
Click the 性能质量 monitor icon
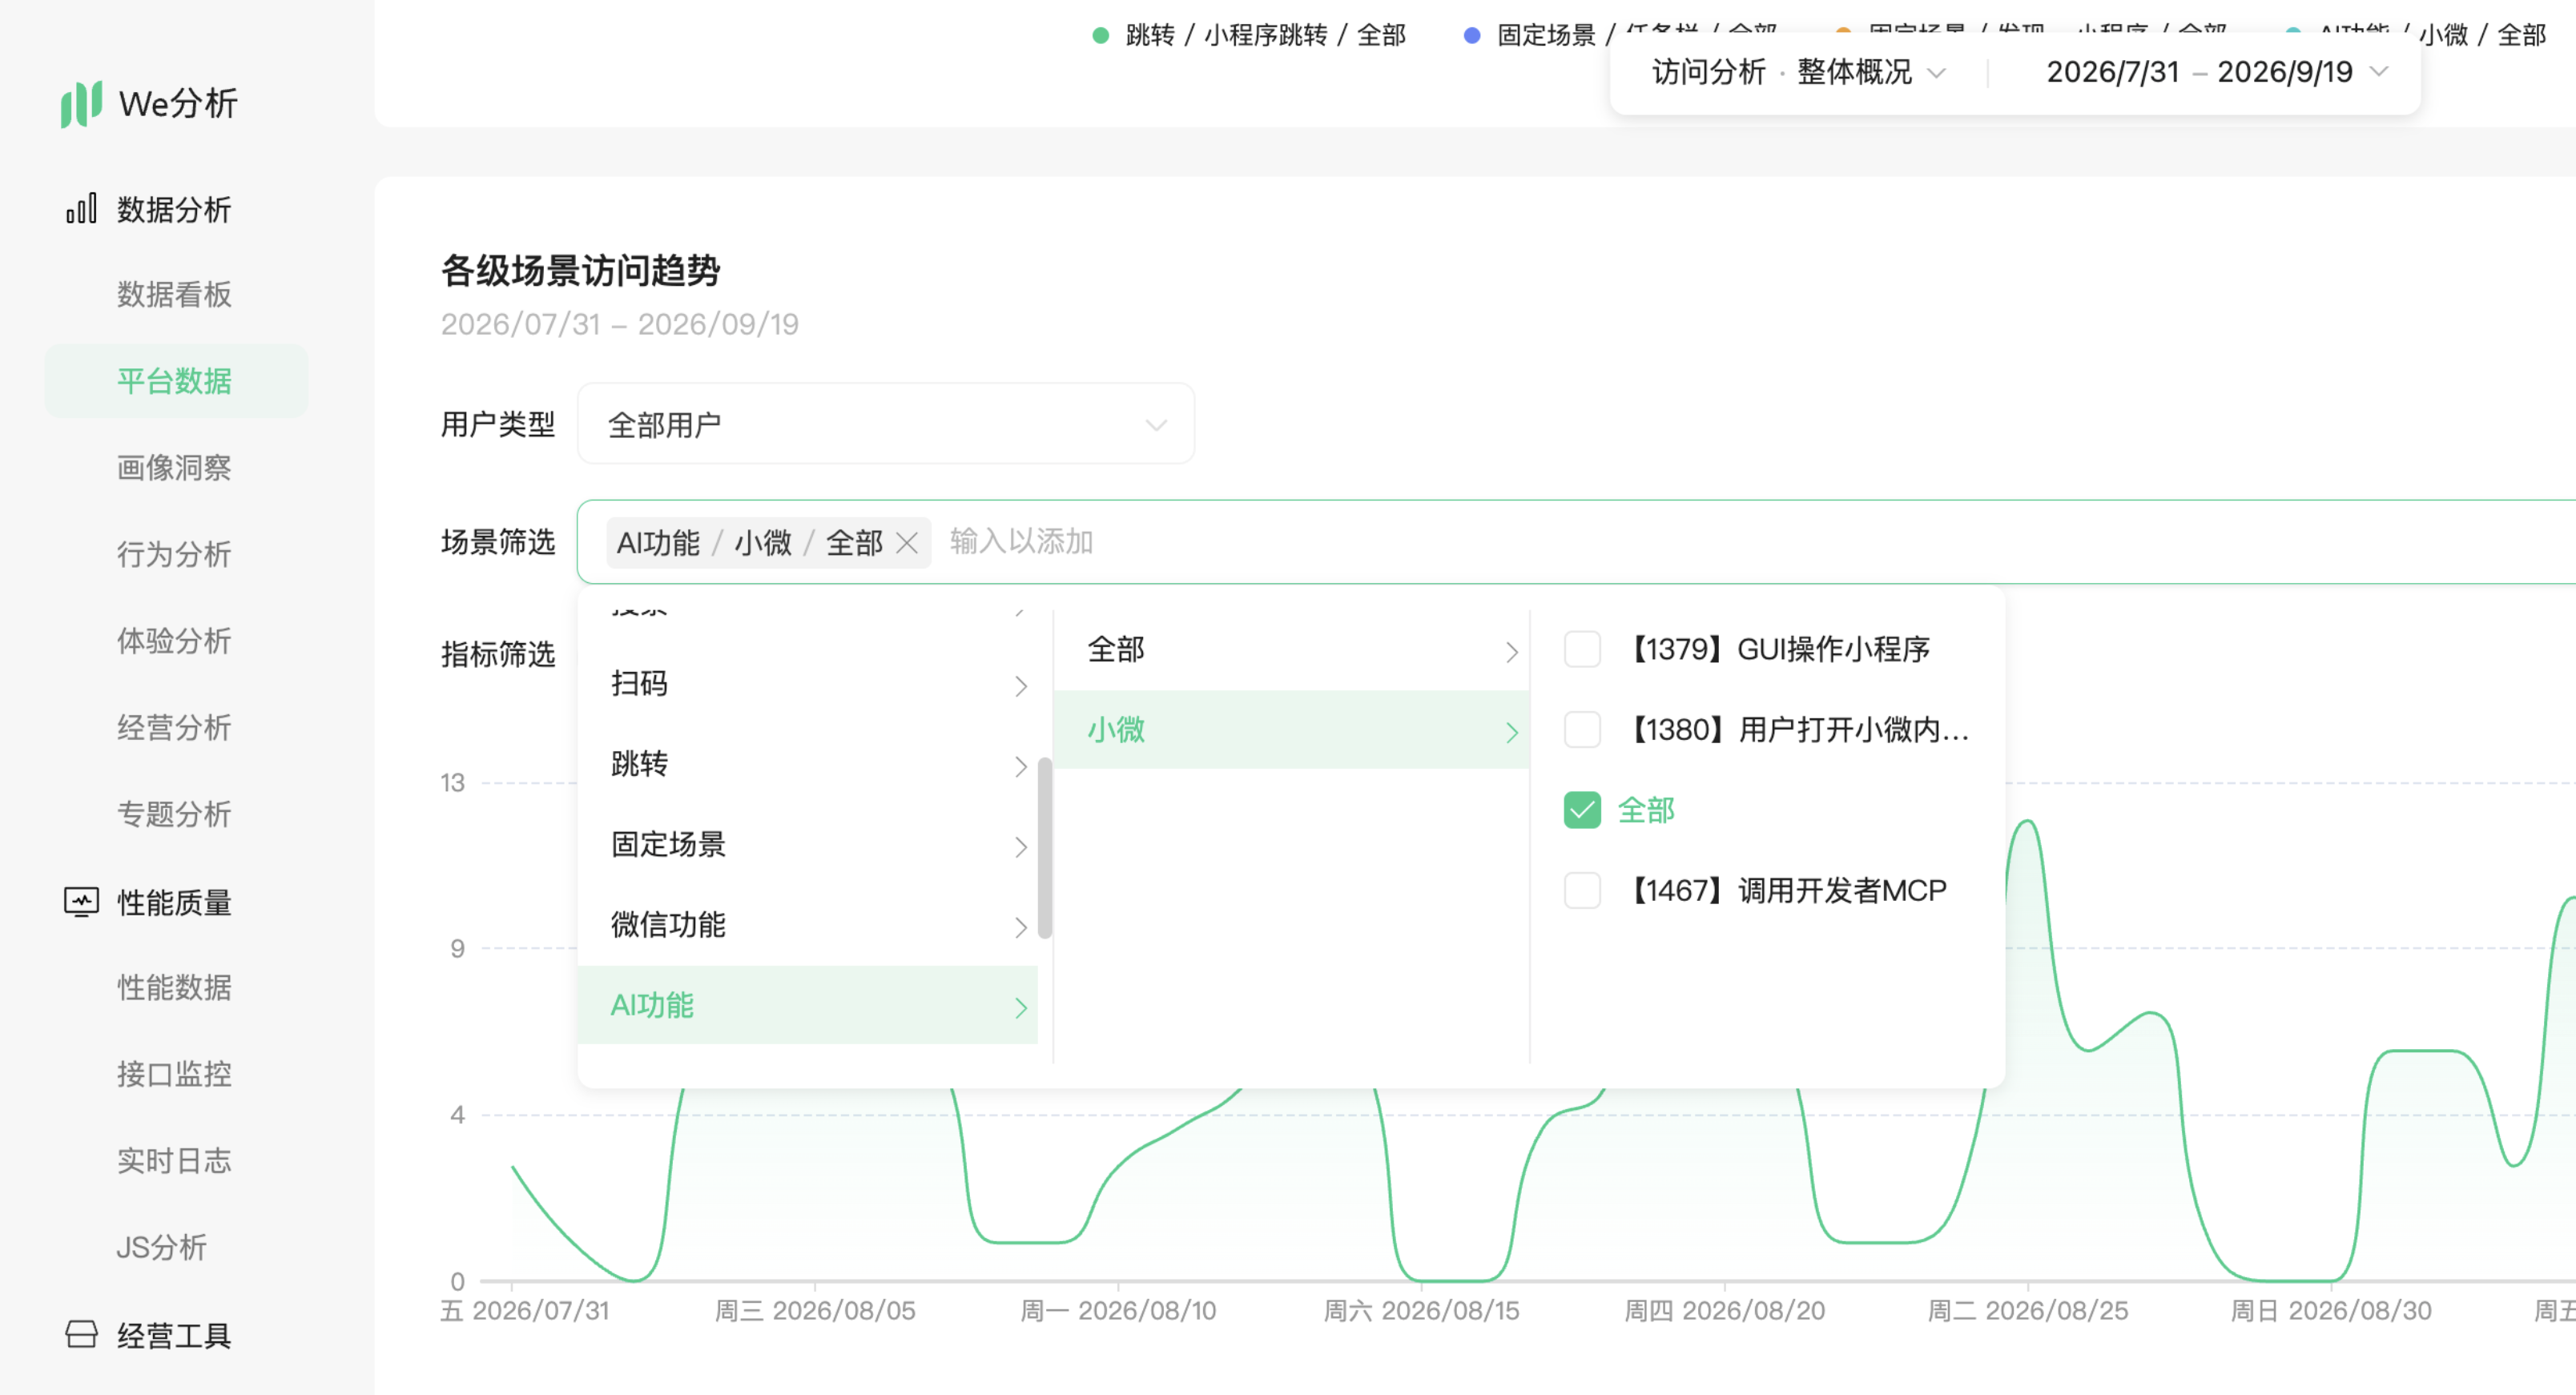pyautogui.click(x=81, y=902)
